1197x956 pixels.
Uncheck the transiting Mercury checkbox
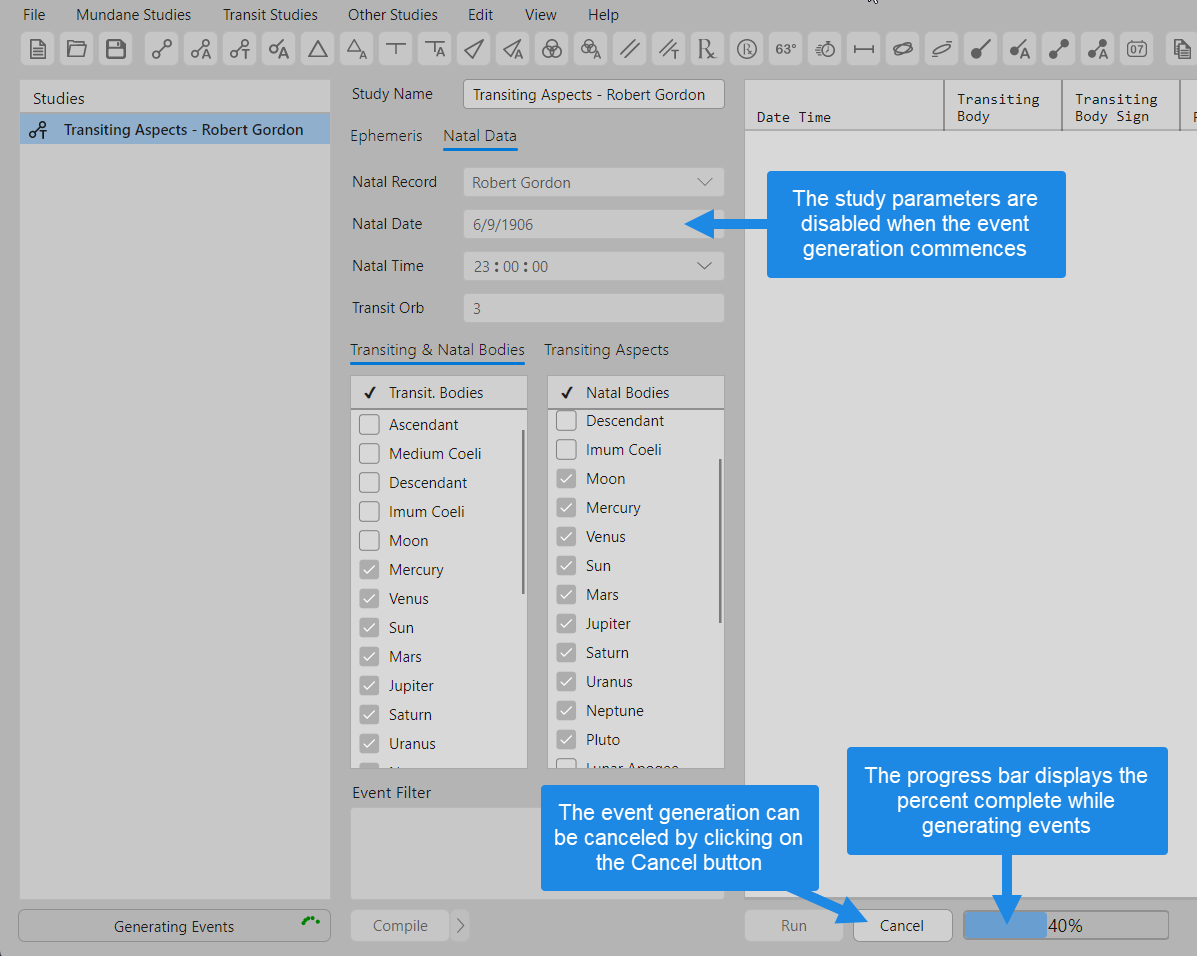pyautogui.click(x=369, y=570)
